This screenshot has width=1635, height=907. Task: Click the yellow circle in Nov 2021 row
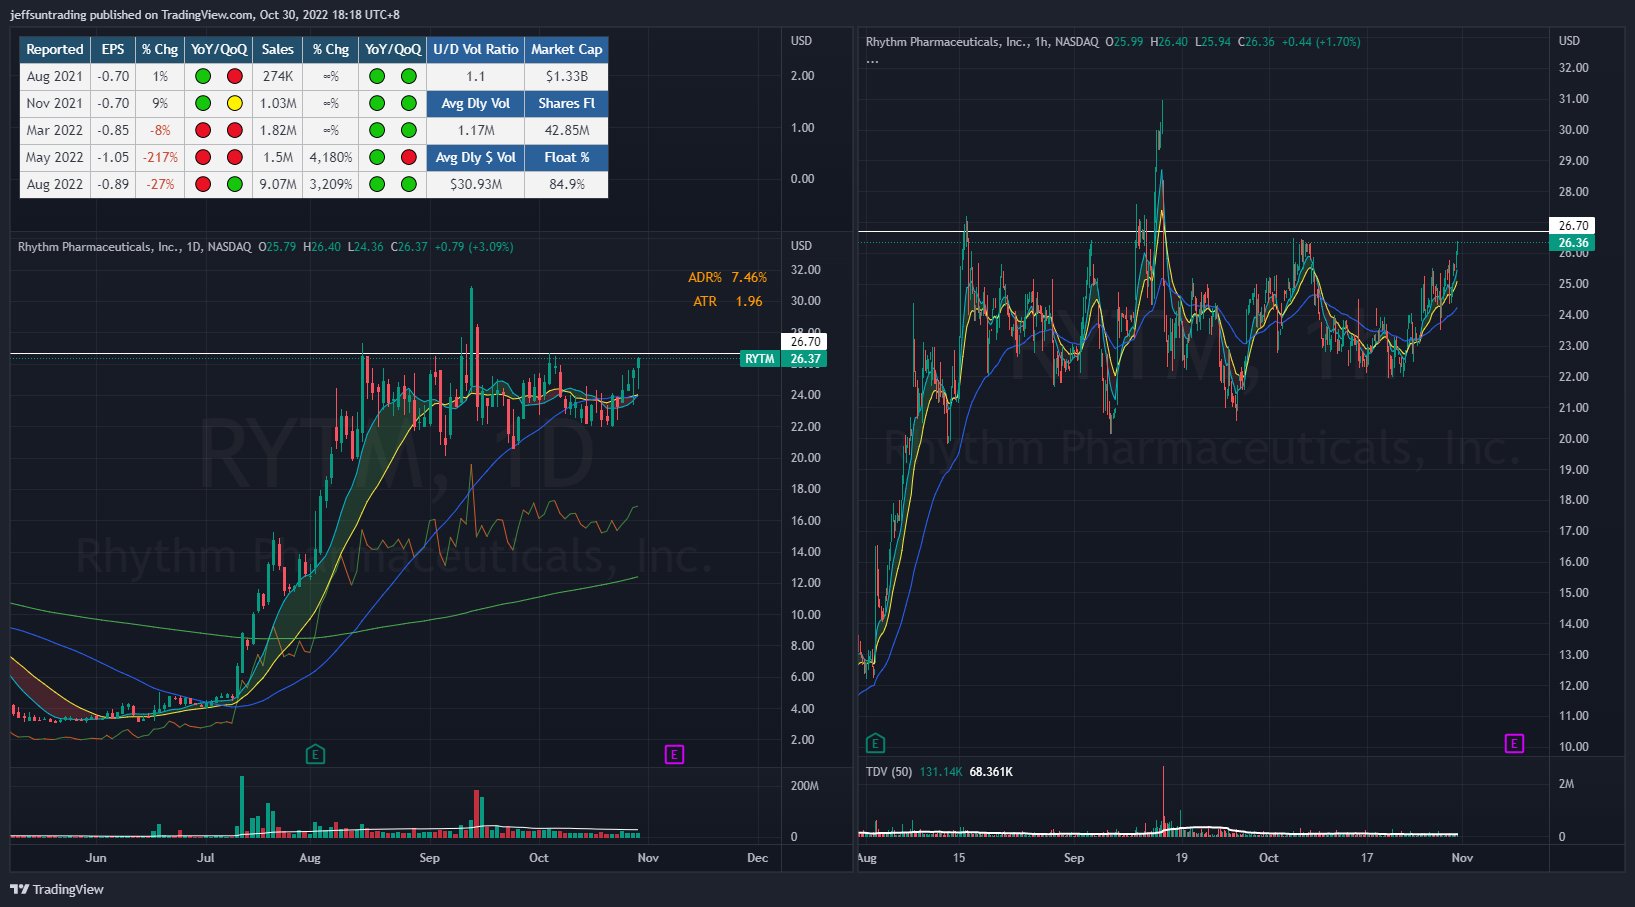coord(234,103)
